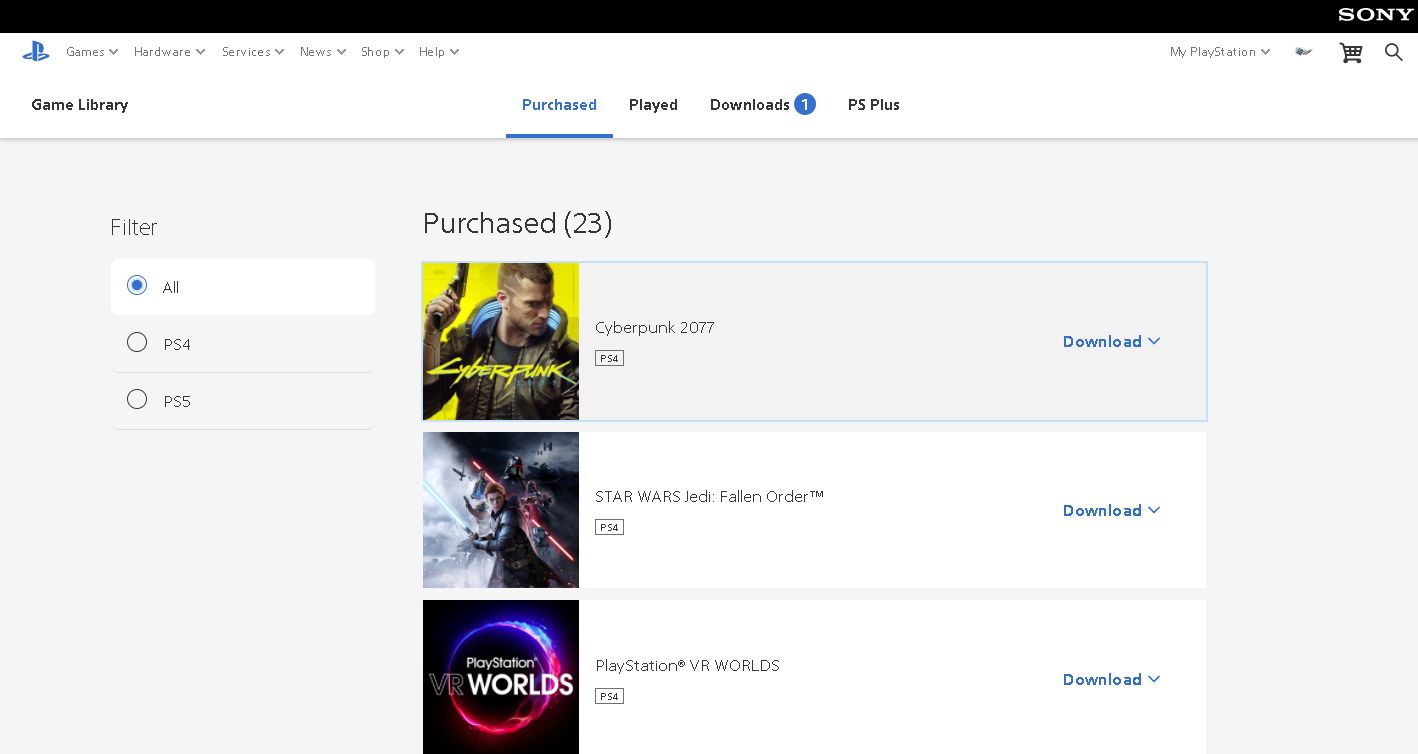Viewport: 1418px width, 754px height.
Task: Expand Download options for Cyberpunk 2077
Action: [x=1111, y=342]
